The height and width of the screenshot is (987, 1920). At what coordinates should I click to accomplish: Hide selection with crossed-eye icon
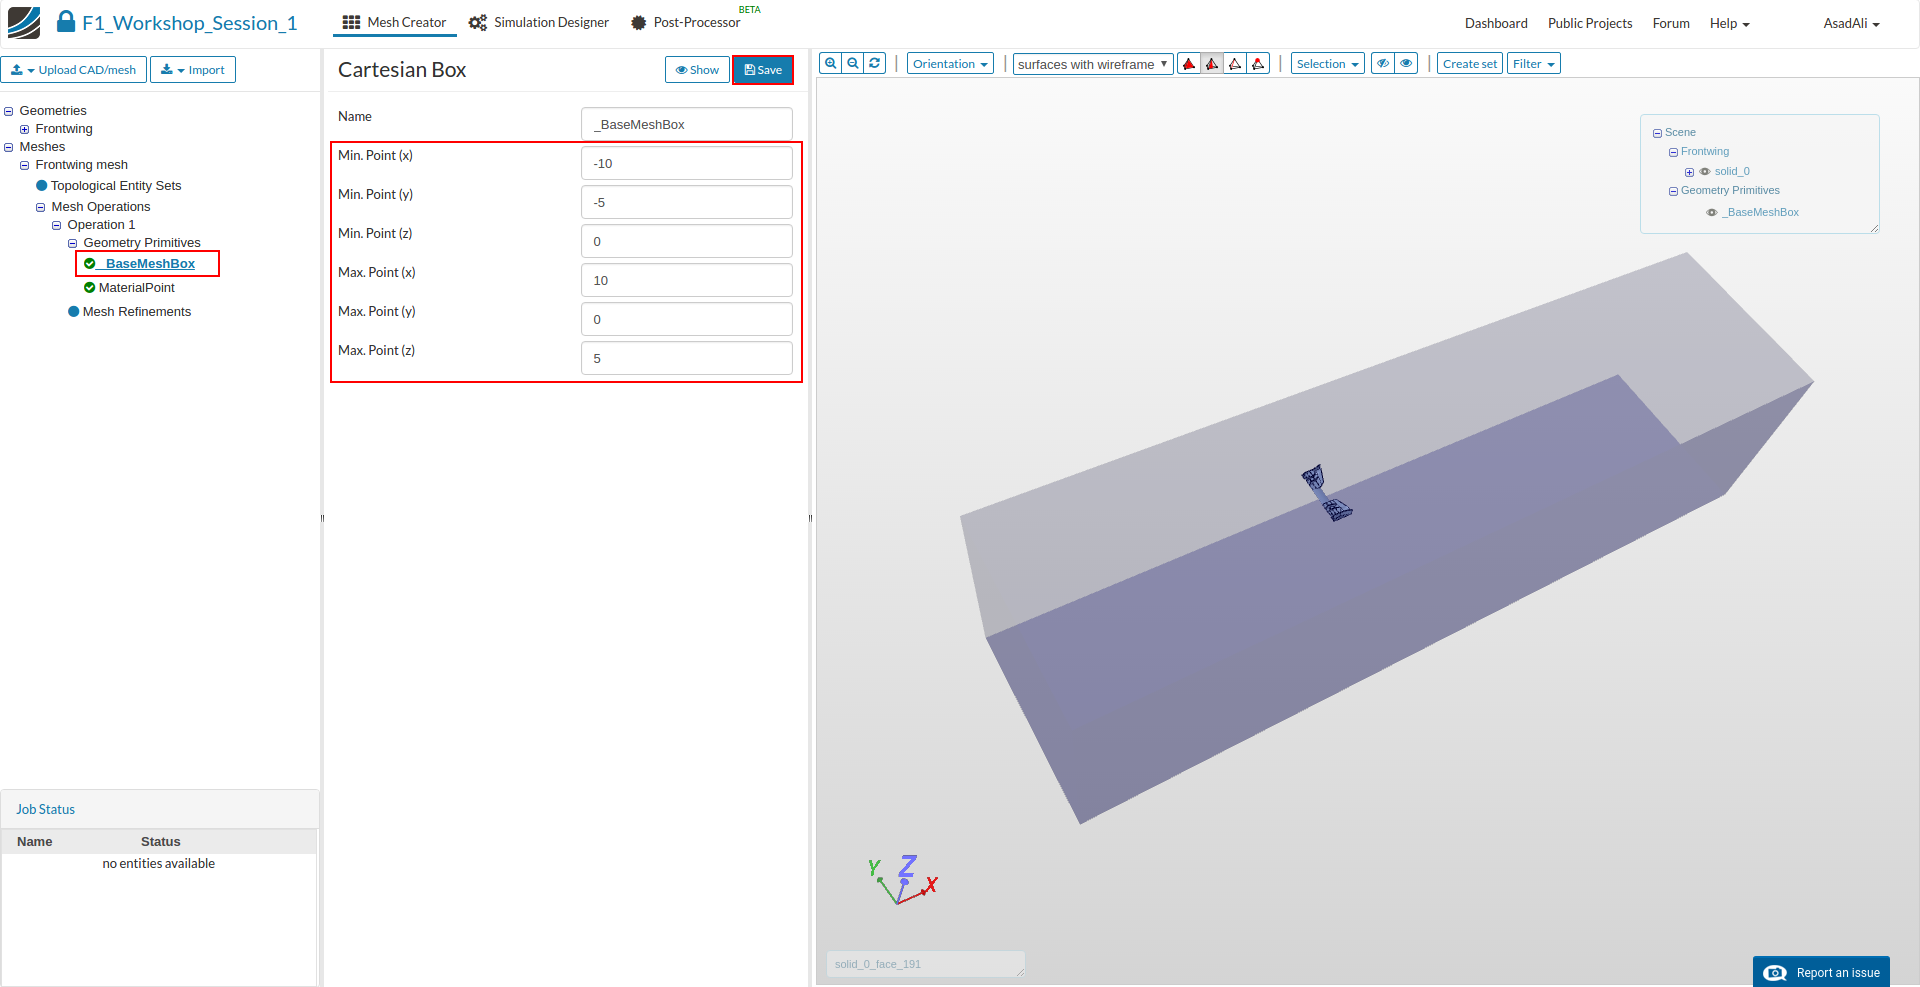1383,64
